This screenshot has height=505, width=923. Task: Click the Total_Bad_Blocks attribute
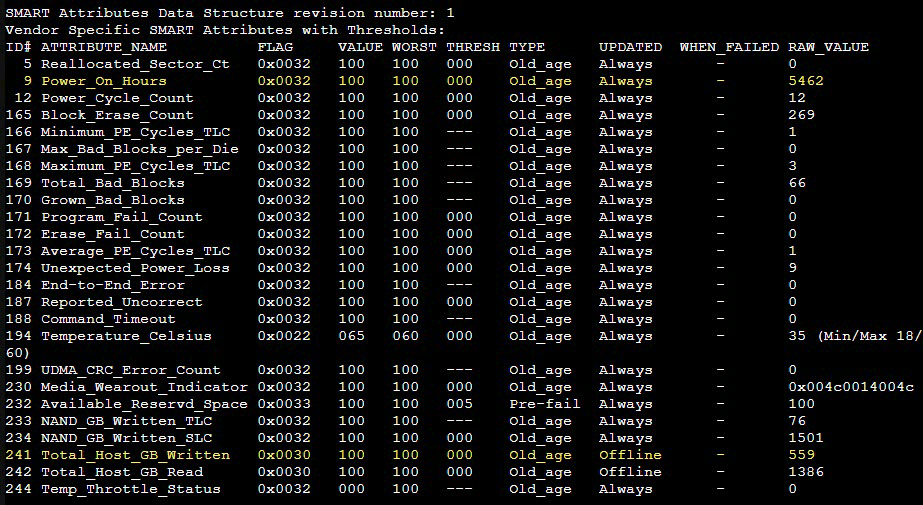112,184
